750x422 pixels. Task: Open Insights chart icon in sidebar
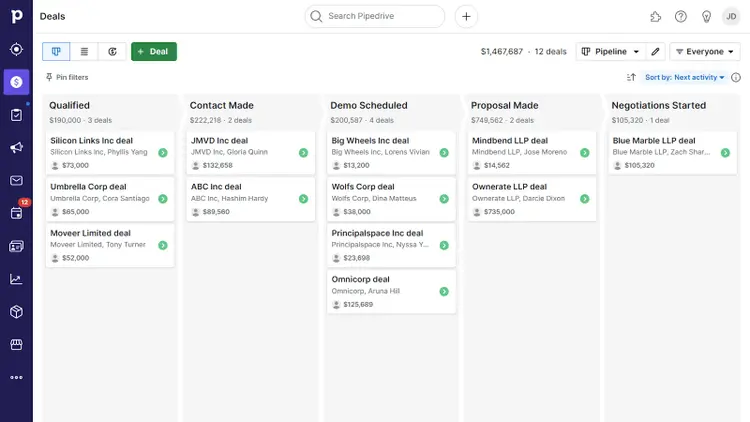coord(16,279)
